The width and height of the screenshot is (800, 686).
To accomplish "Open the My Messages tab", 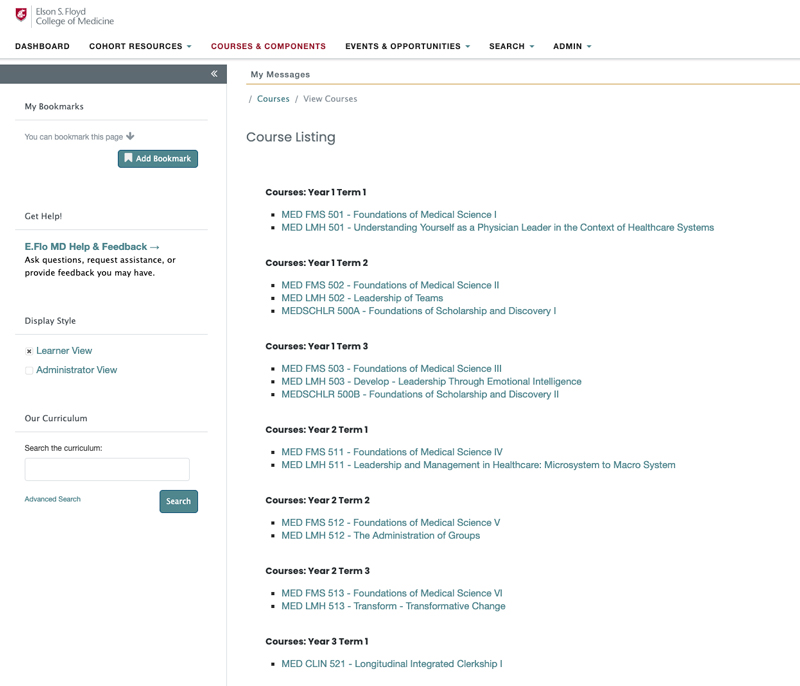I will click(x=280, y=74).
